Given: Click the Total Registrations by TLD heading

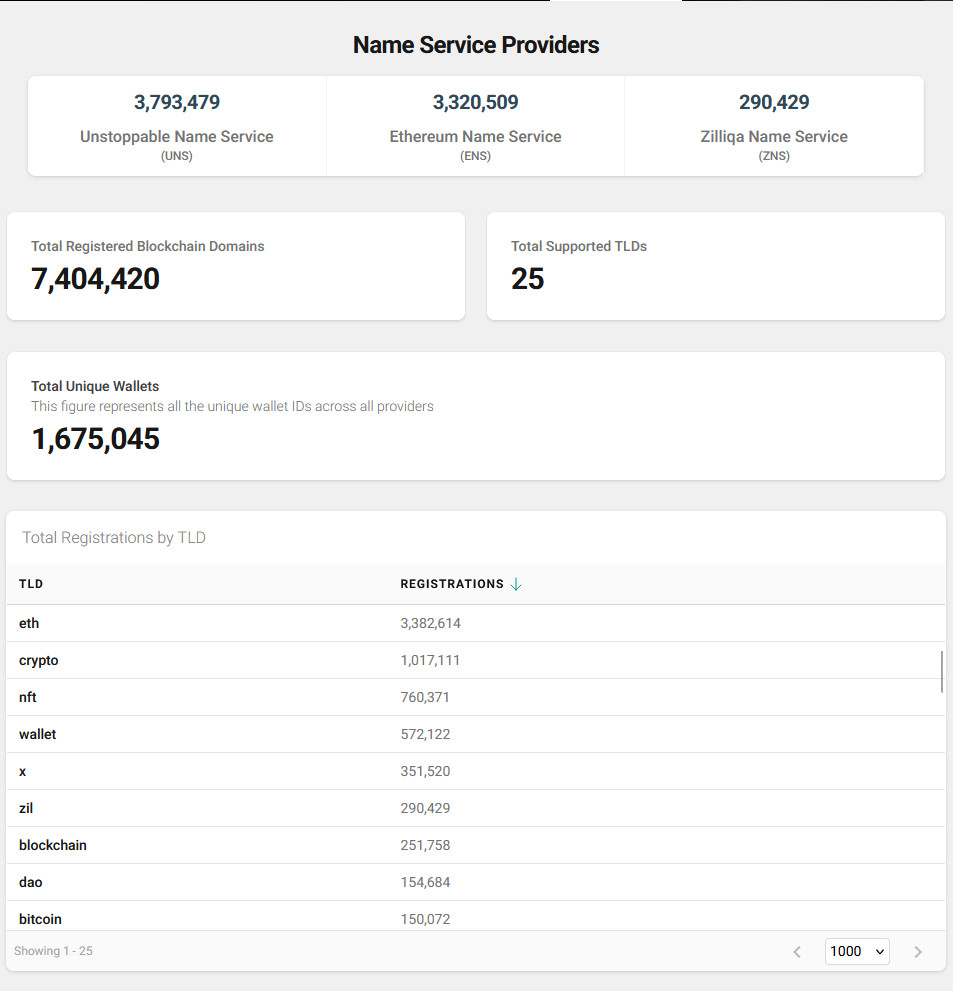Looking at the screenshot, I should (x=114, y=538).
